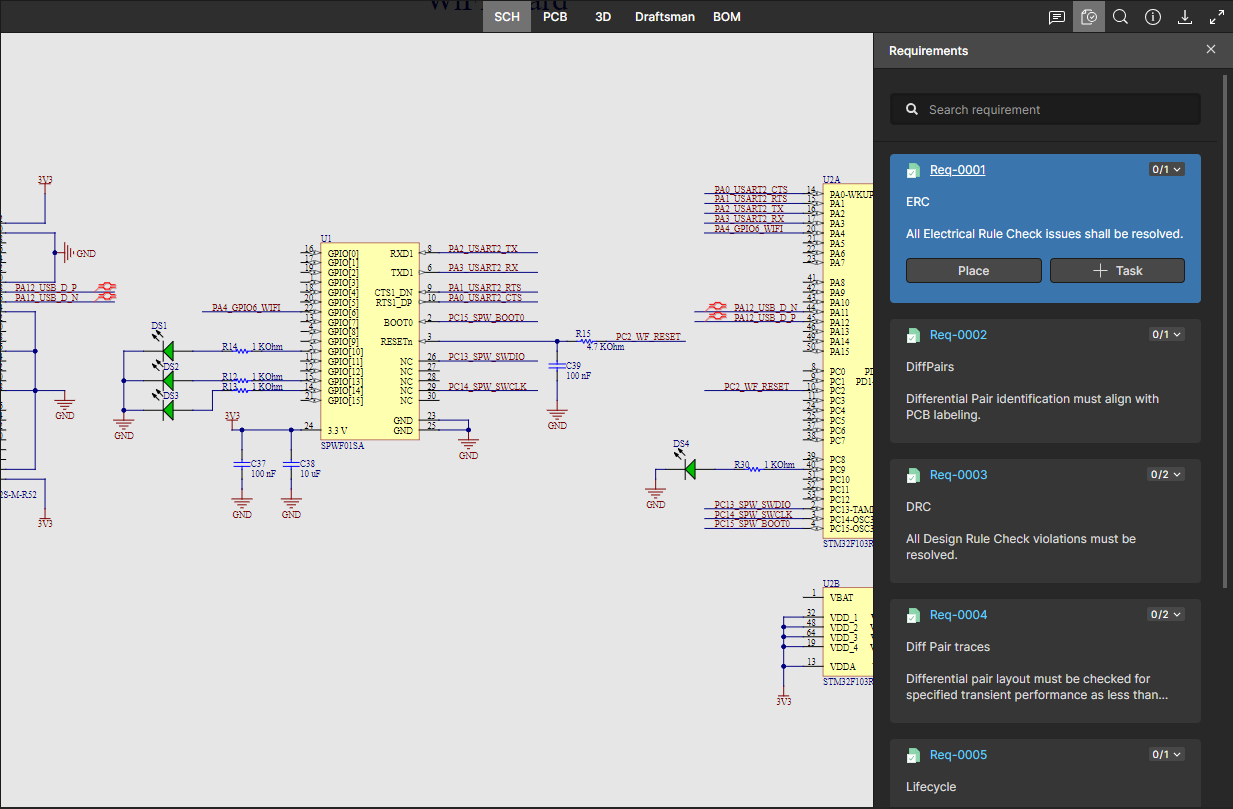Expand the 0/1 dropdown on Req-0005
Viewport: 1233px width, 809px height.
[1167, 755]
